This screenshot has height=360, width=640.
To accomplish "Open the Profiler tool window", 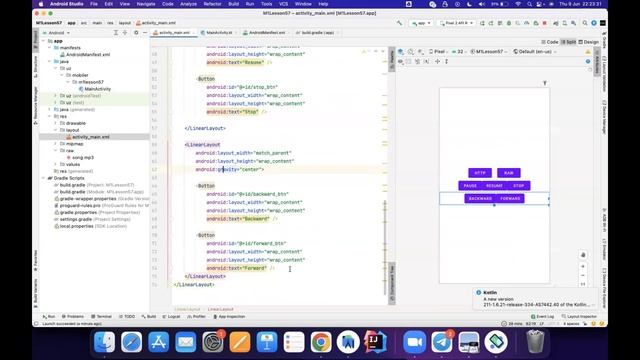I will click(196, 317).
